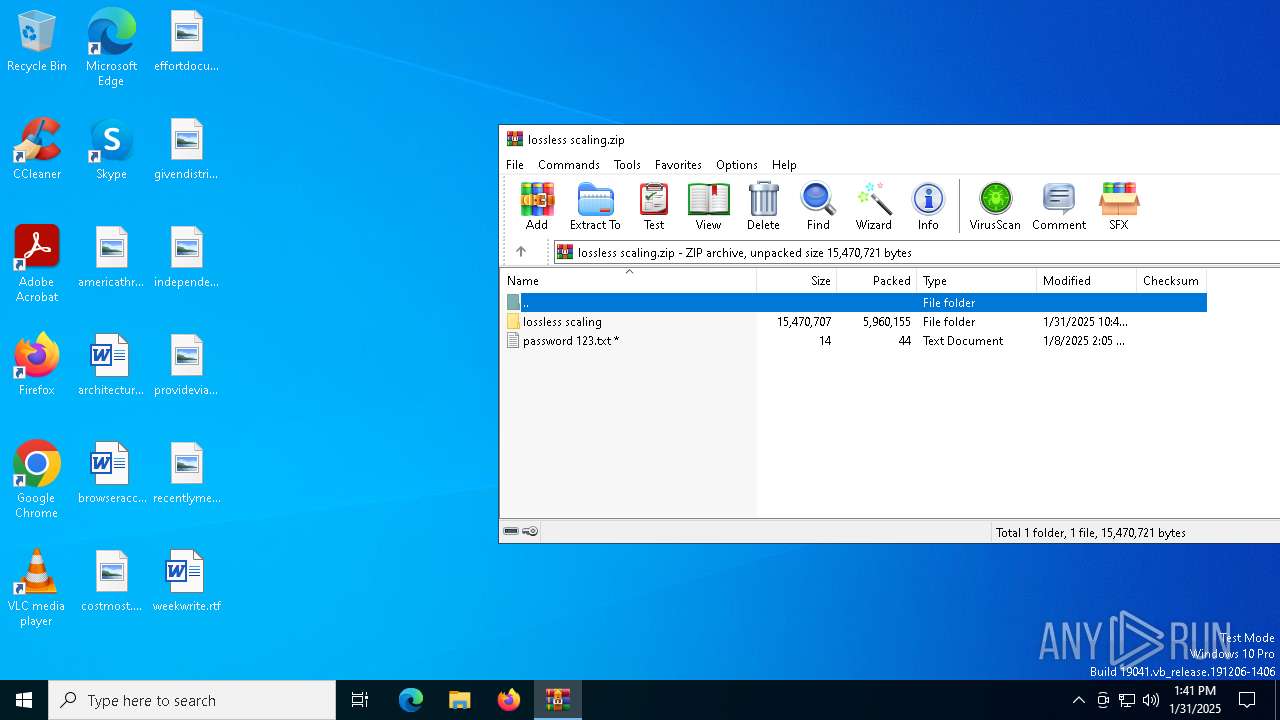Open the Favorites menu

point(678,165)
